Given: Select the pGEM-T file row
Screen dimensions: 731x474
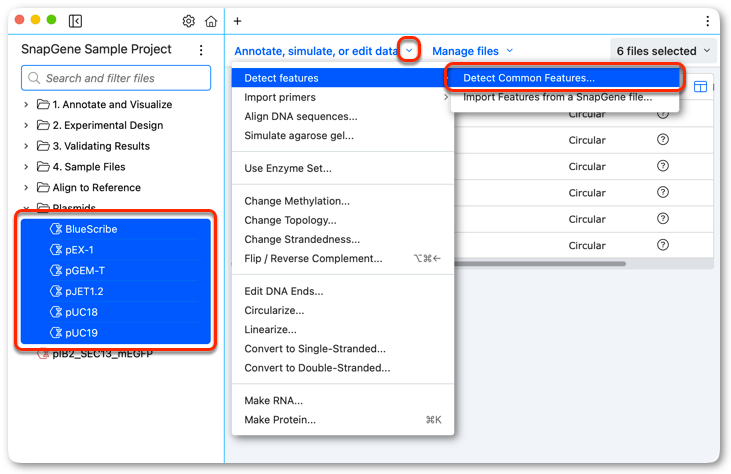Looking at the screenshot, I should click(116, 270).
